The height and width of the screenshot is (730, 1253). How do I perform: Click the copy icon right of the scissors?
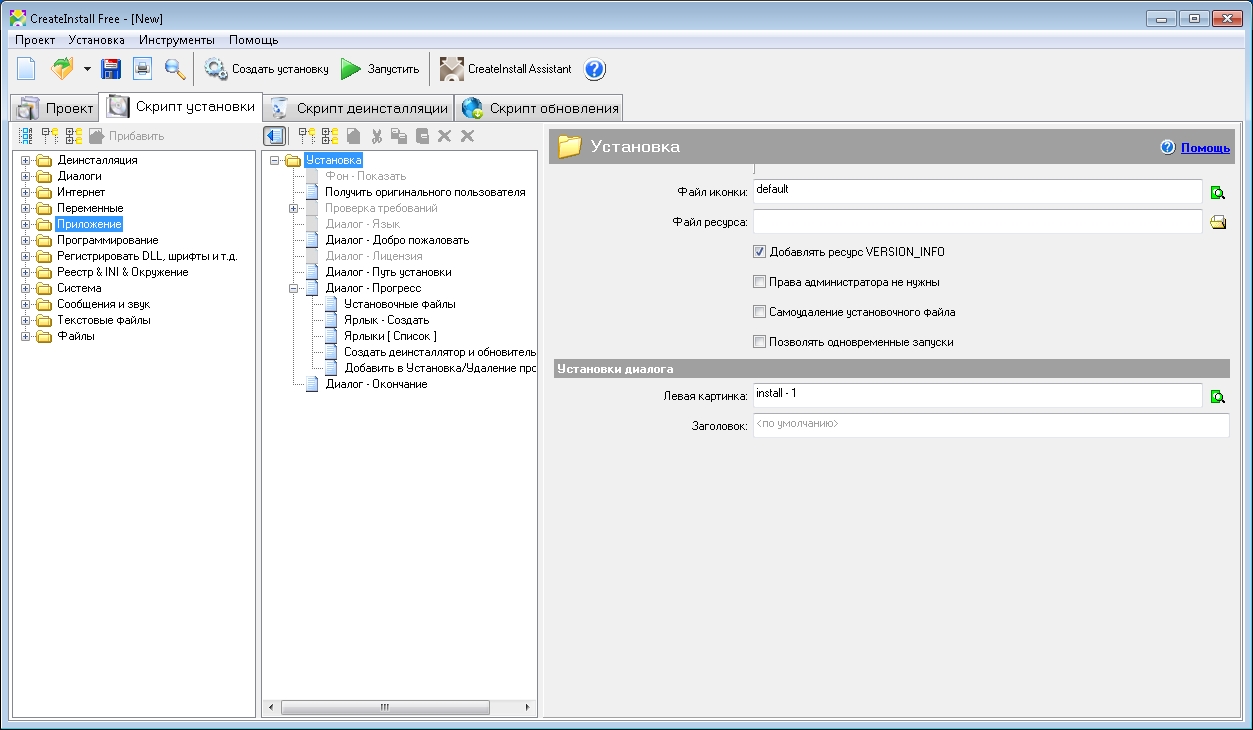tap(399, 136)
